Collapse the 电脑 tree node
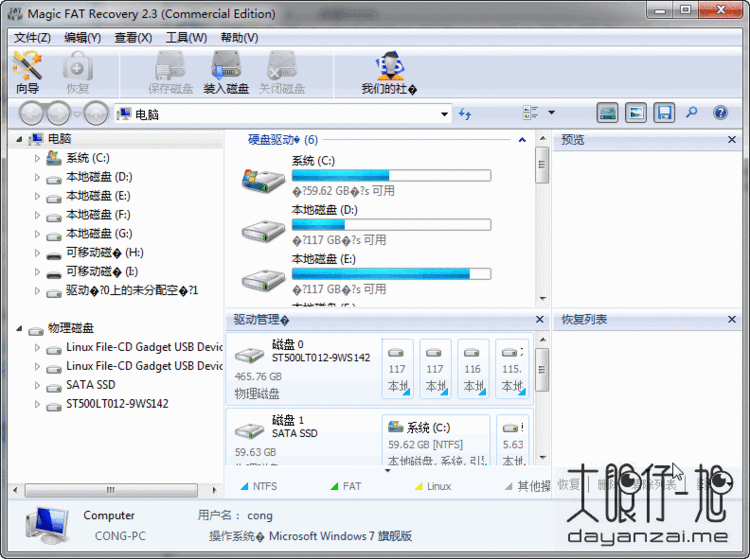The width and height of the screenshot is (750, 559). click(x=19, y=139)
